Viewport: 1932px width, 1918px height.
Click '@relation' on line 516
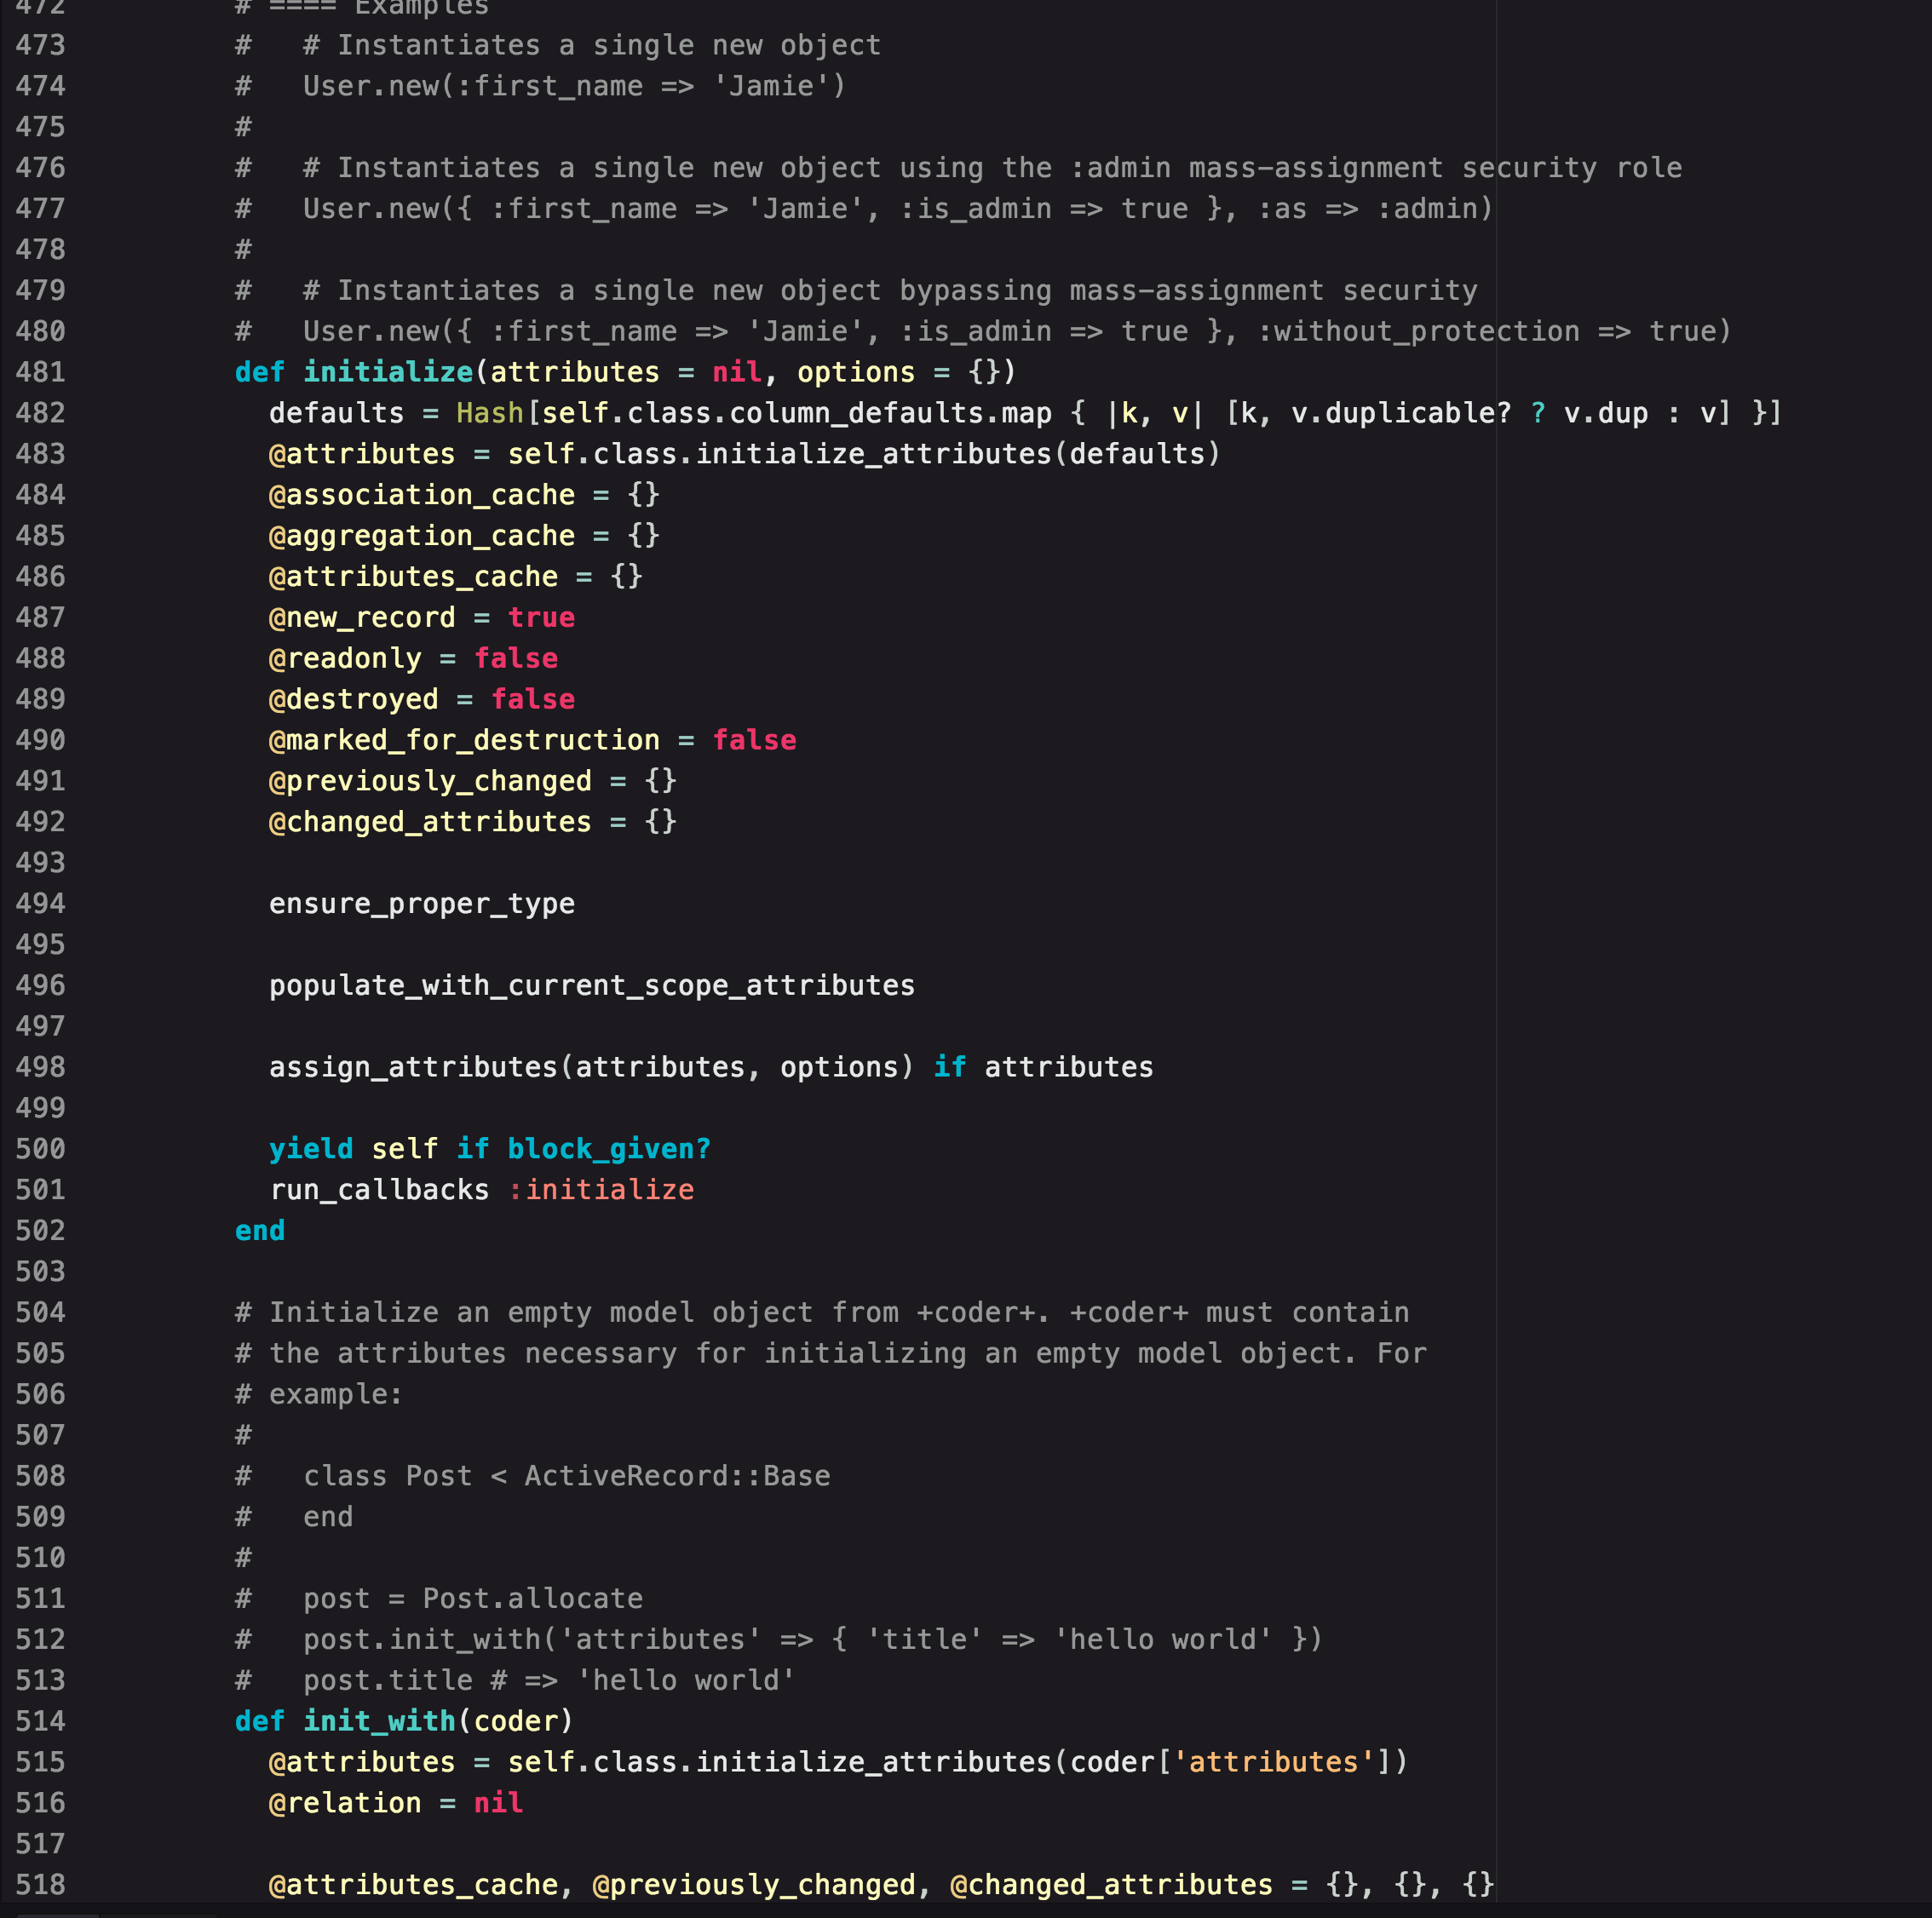[x=345, y=1803]
